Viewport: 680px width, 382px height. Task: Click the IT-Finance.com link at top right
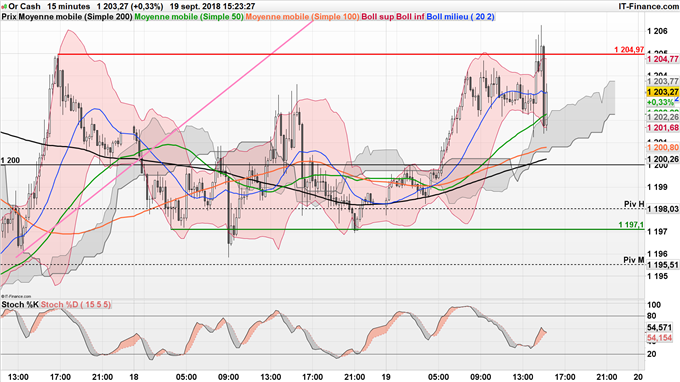pos(648,7)
